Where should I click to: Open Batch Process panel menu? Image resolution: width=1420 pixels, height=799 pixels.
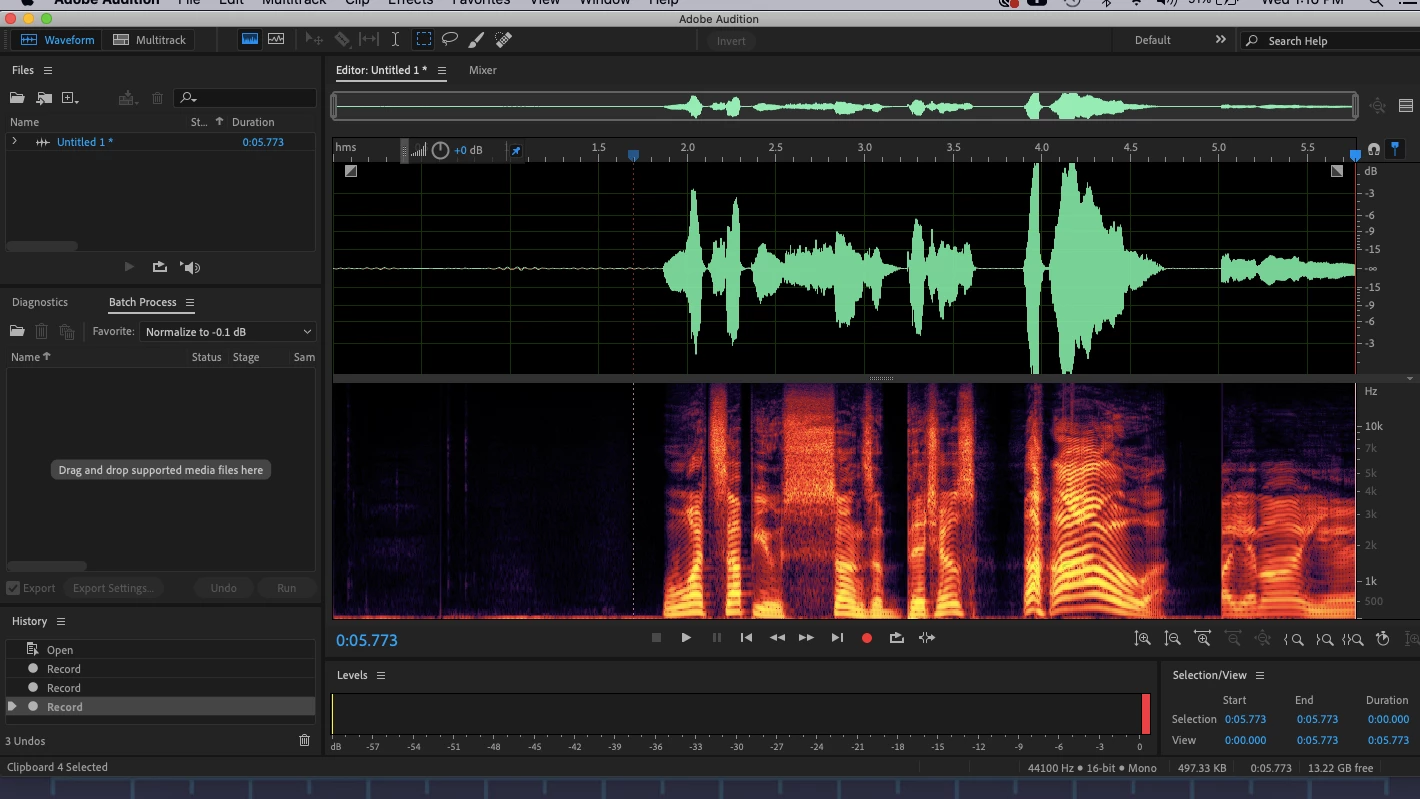pos(190,302)
